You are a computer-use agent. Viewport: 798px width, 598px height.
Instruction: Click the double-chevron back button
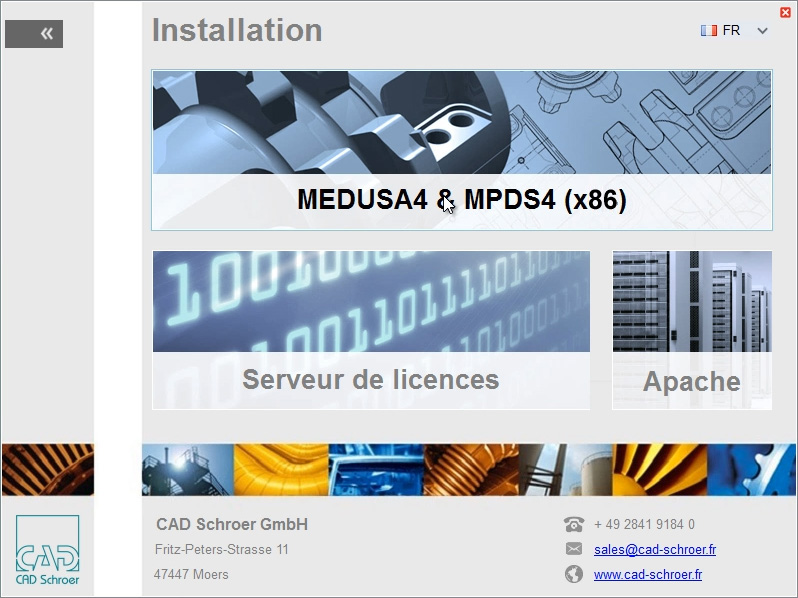click(34, 34)
